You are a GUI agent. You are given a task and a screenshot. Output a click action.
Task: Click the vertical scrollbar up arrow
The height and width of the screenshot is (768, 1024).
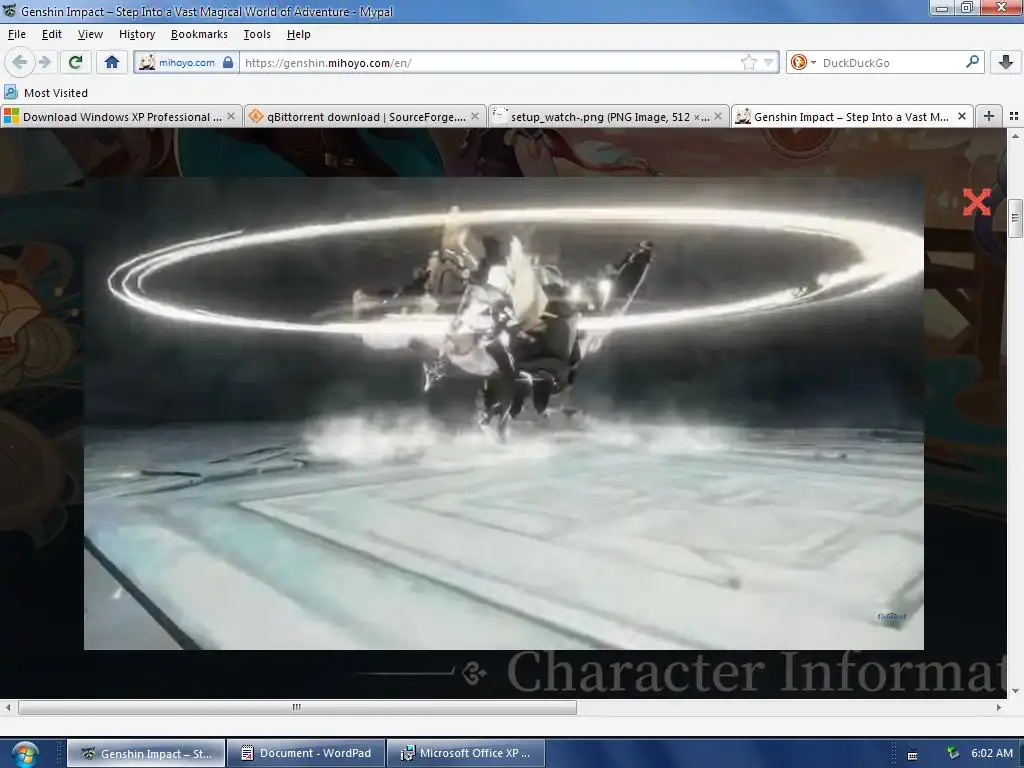click(1015, 136)
